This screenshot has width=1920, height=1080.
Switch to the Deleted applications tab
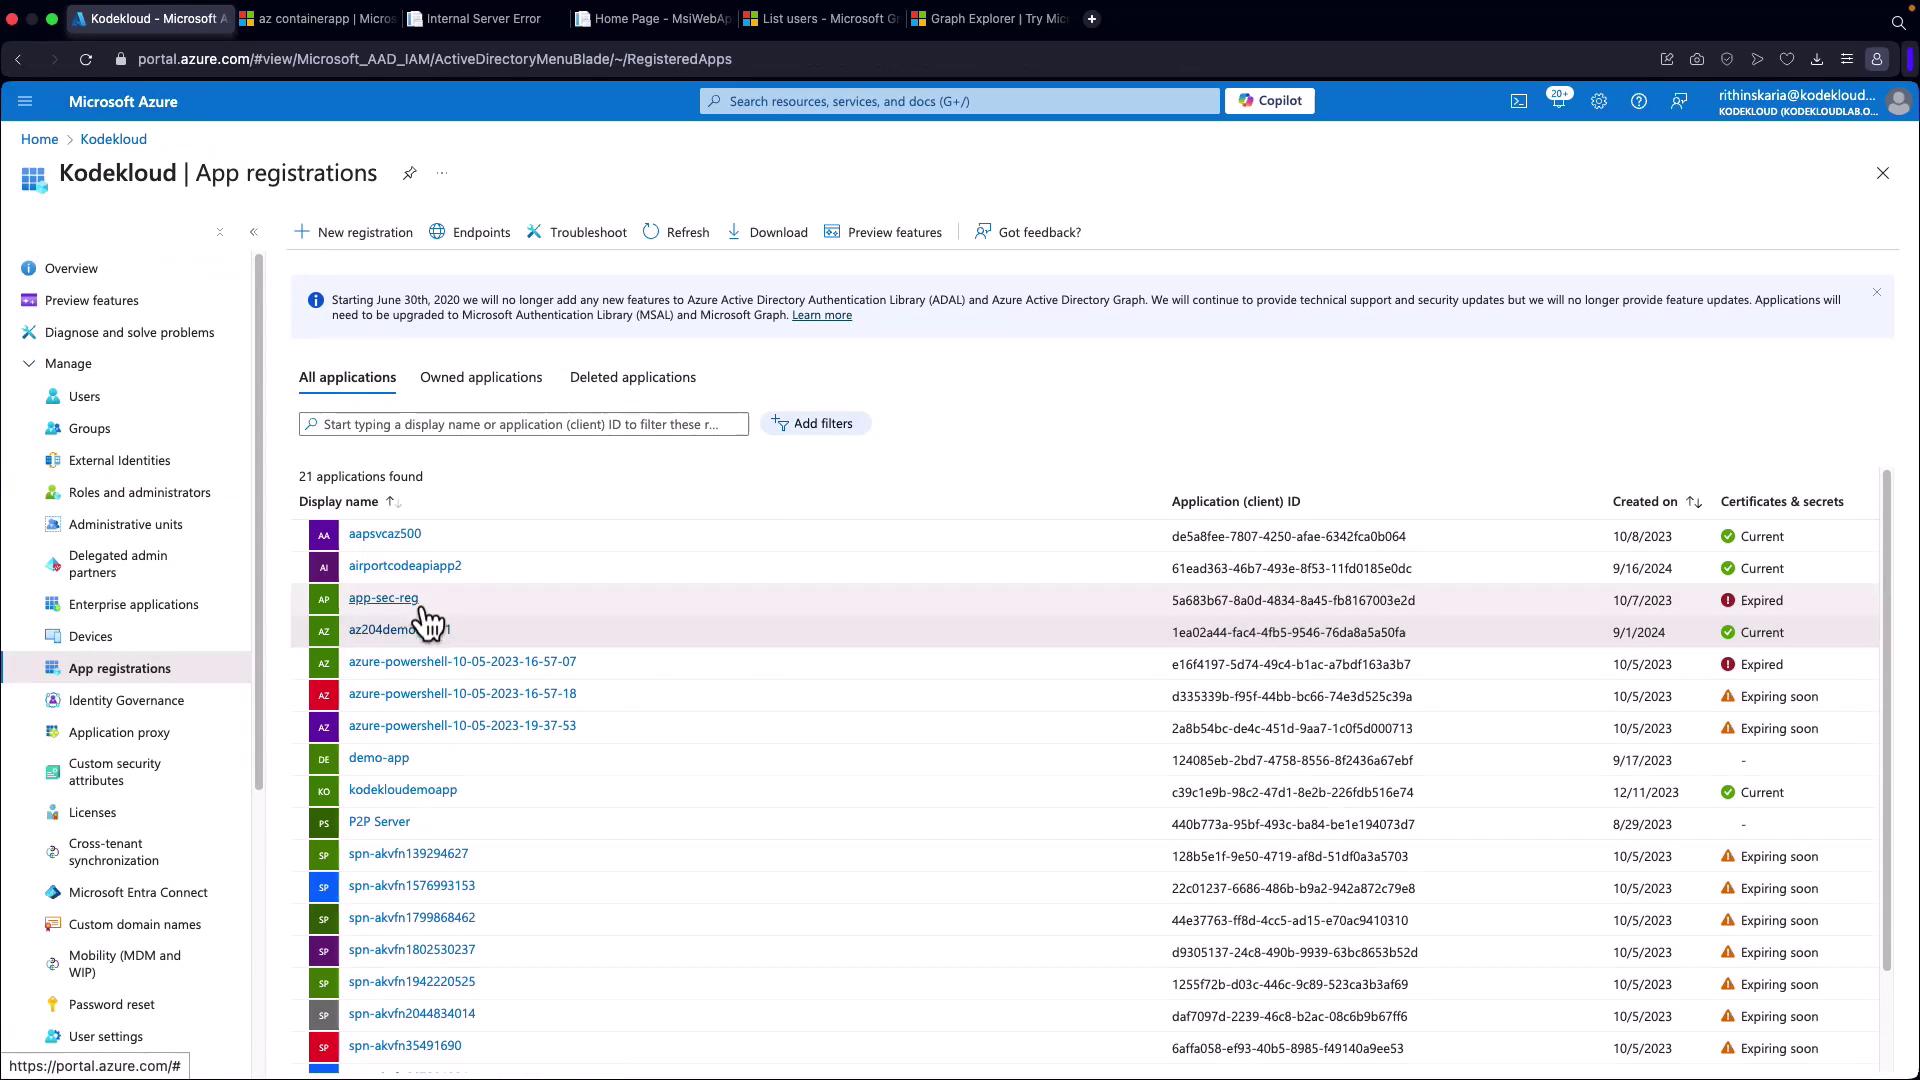632,378
